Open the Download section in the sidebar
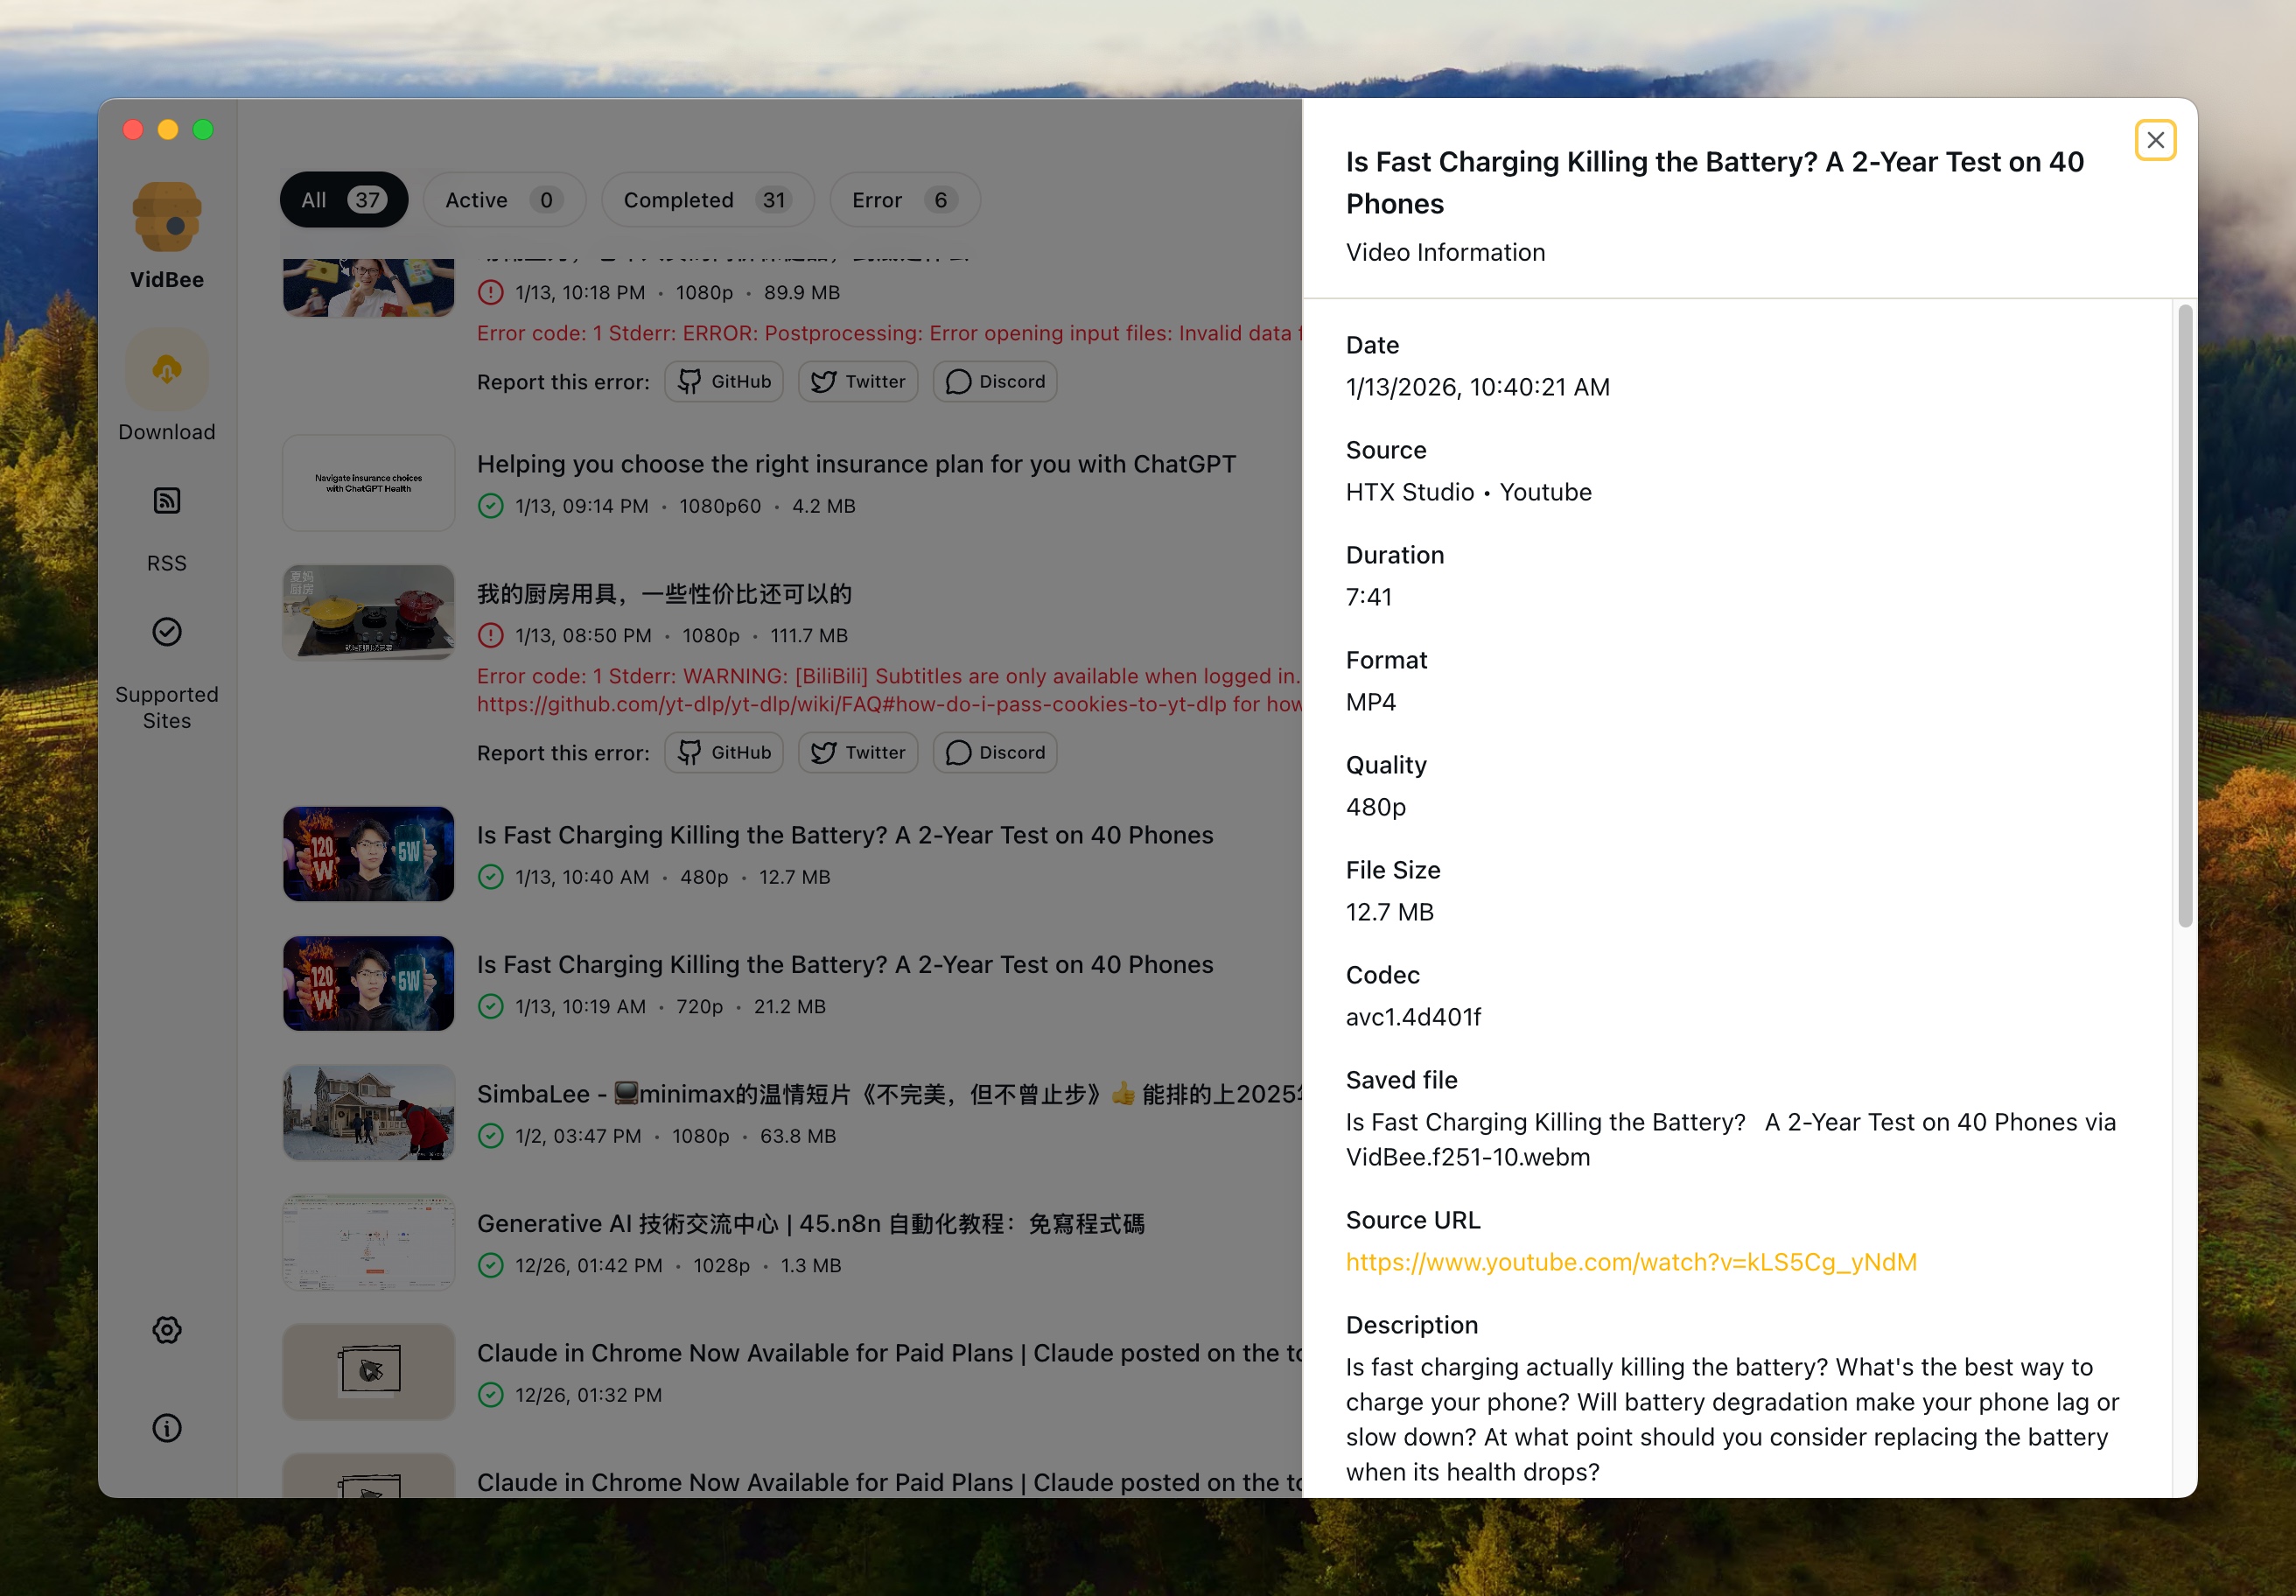Image resolution: width=2296 pixels, height=1596 pixels. coord(166,370)
